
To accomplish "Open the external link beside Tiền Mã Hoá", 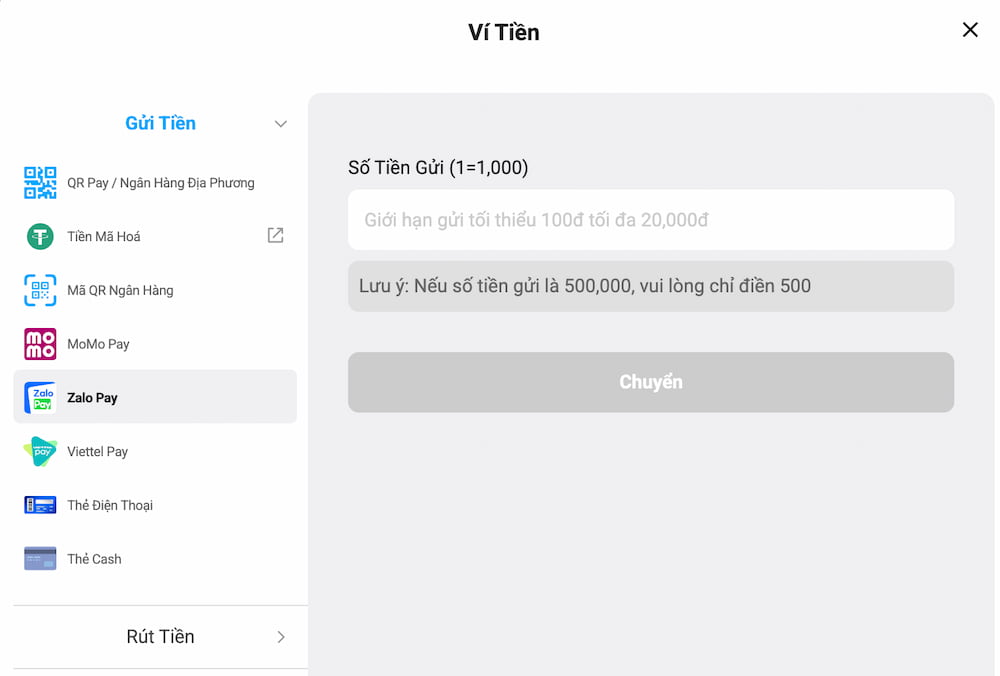I will [x=275, y=236].
